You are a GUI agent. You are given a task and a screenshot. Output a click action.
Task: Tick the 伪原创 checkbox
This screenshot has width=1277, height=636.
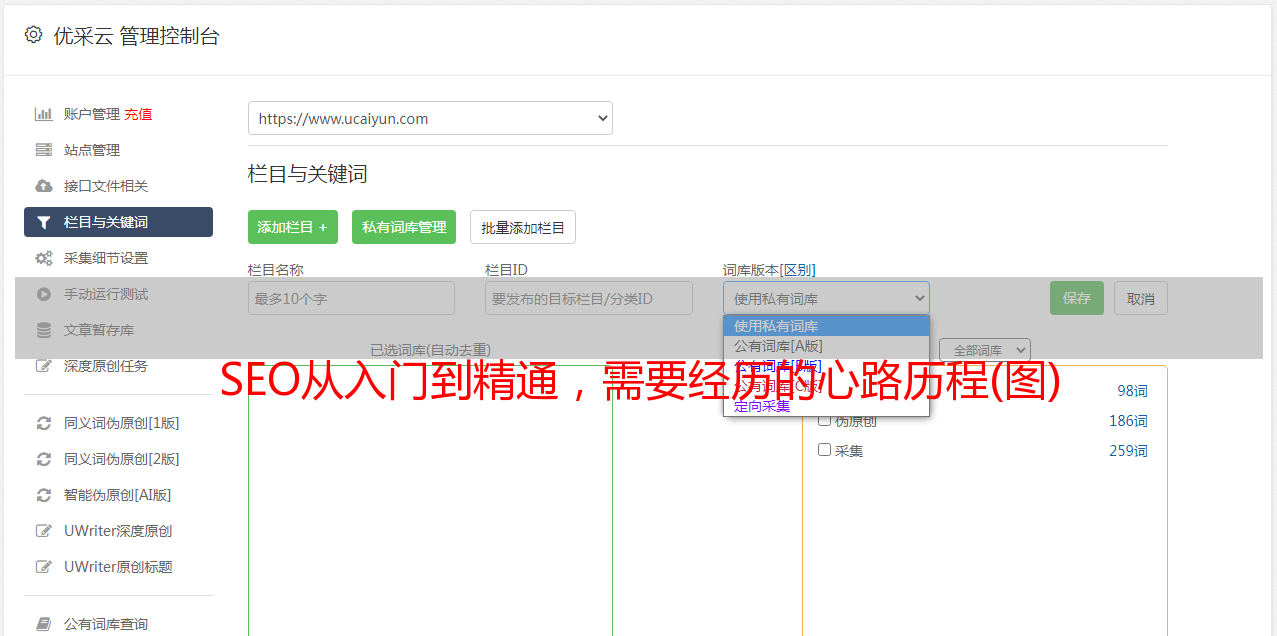click(x=825, y=421)
